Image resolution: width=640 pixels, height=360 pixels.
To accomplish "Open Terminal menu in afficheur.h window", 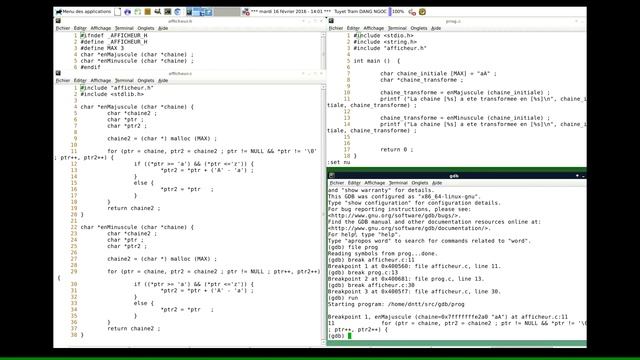I will point(124,28).
